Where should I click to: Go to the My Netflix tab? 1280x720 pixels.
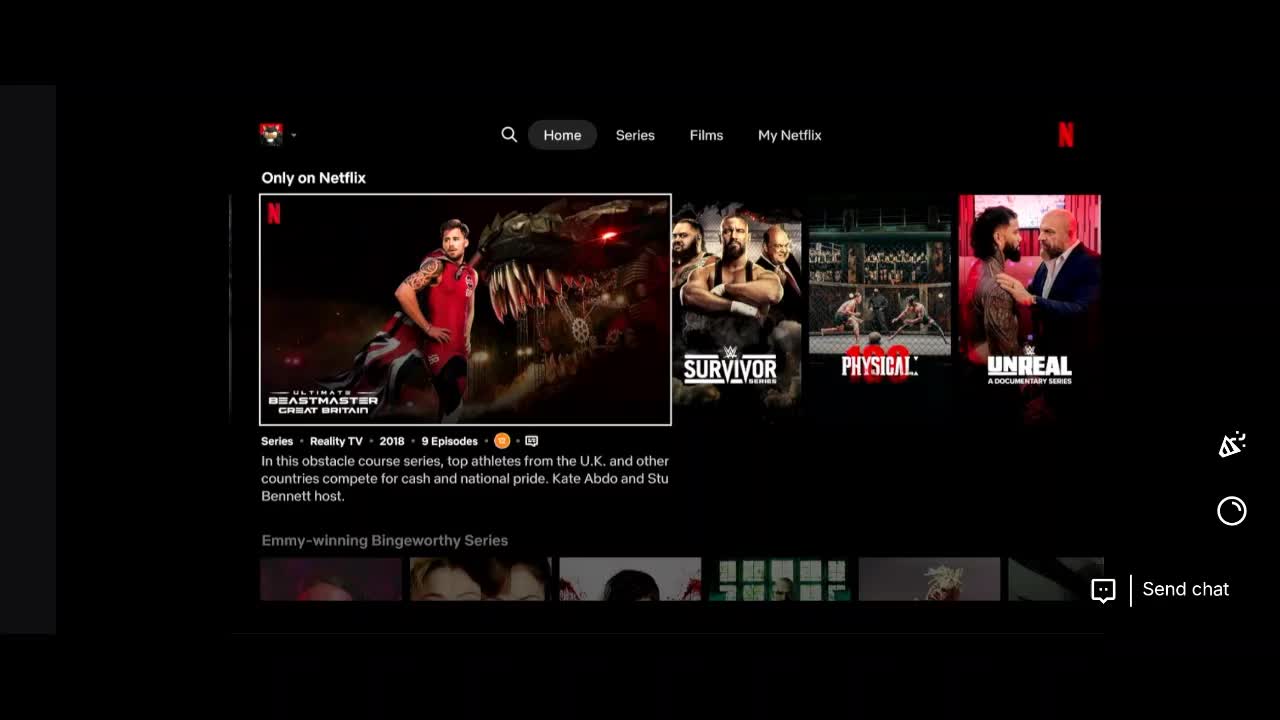(789, 135)
